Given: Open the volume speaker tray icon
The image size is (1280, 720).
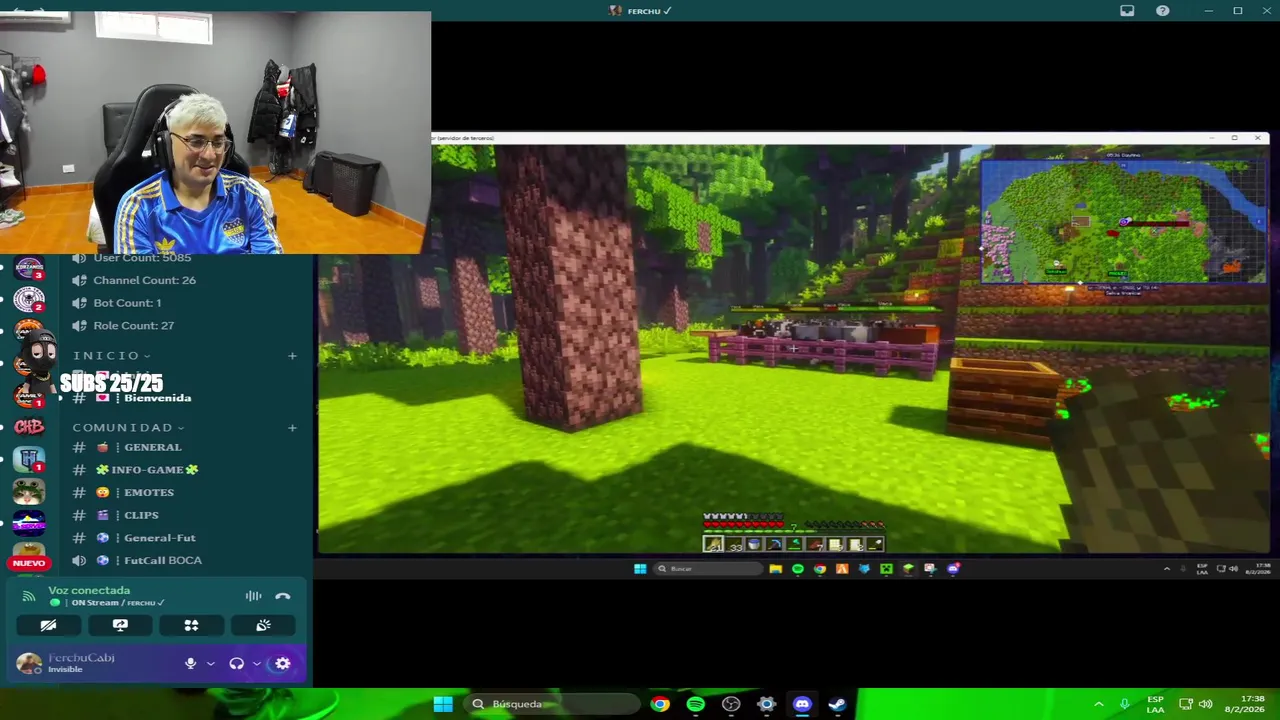Looking at the screenshot, I should [1206, 704].
